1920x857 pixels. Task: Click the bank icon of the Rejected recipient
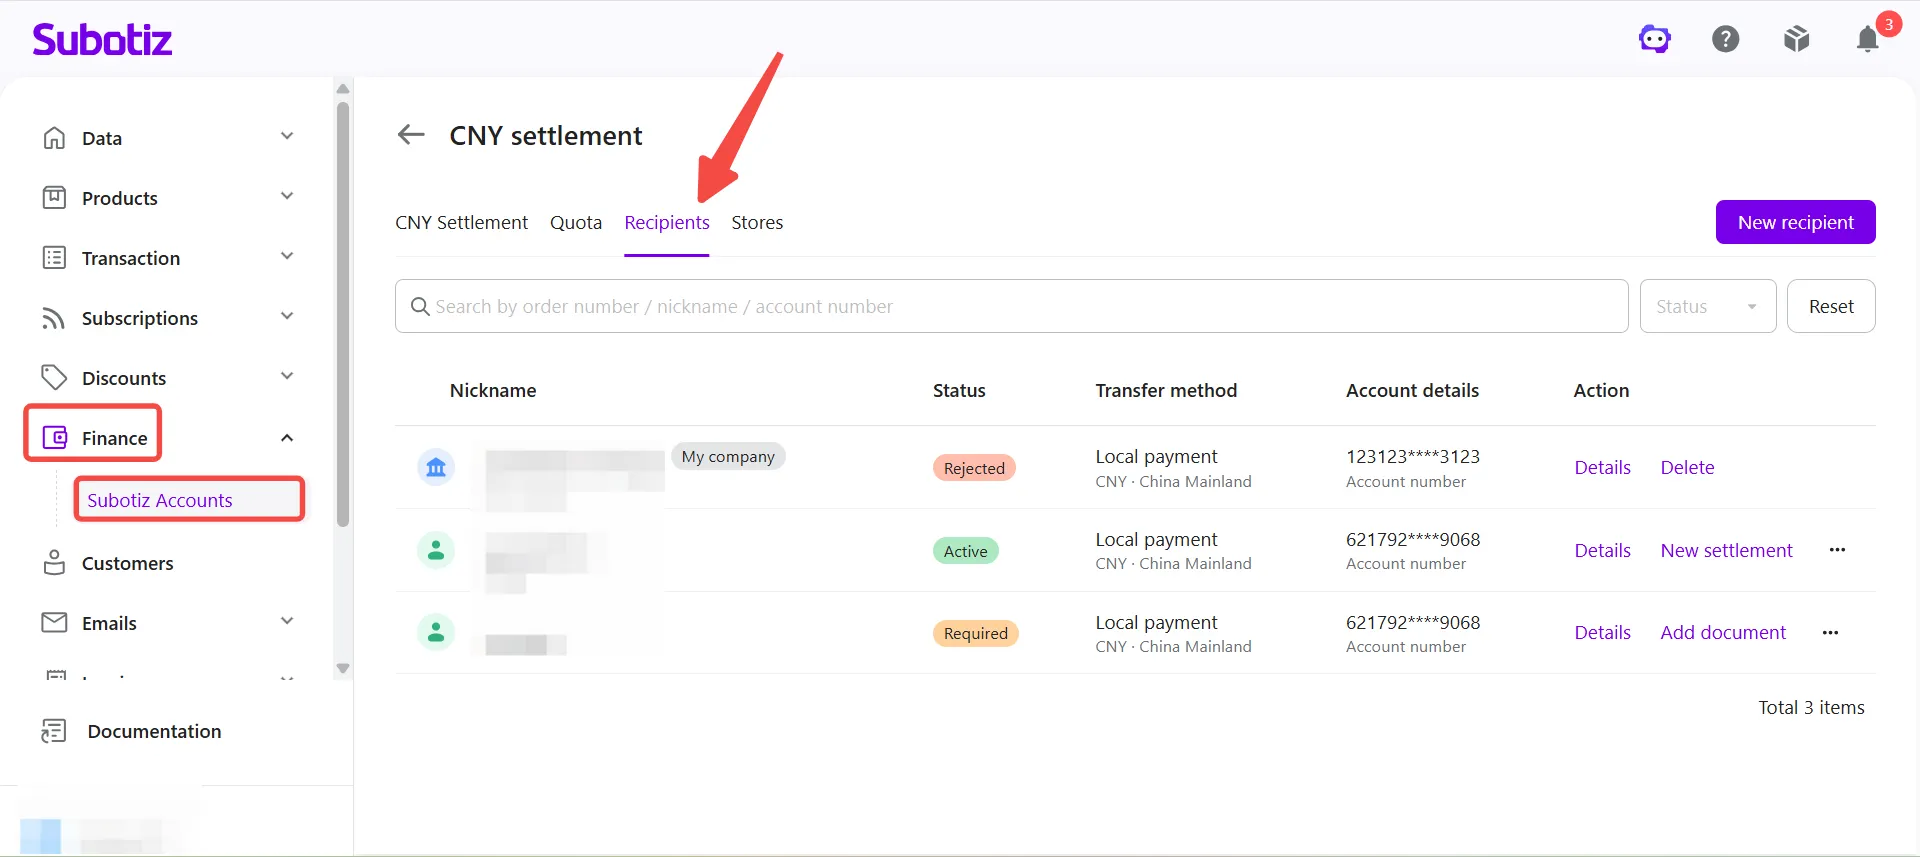tap(436, 467)
